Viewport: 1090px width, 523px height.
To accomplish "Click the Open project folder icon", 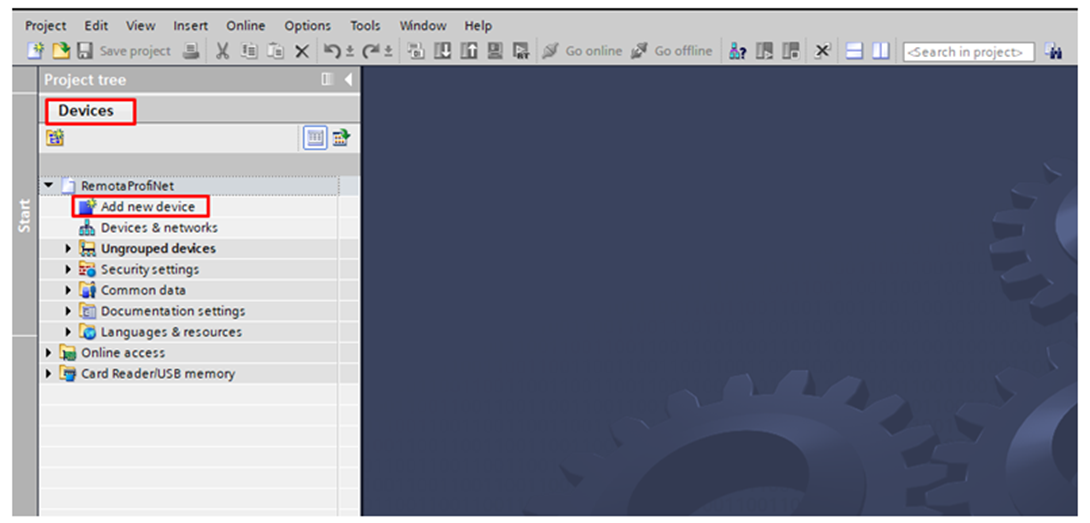I will pyautogui.click(x=60, y=51).
